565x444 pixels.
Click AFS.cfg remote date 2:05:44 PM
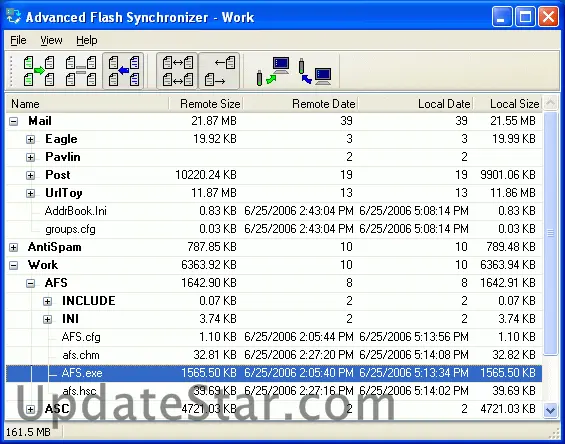[x=299, y=337]
